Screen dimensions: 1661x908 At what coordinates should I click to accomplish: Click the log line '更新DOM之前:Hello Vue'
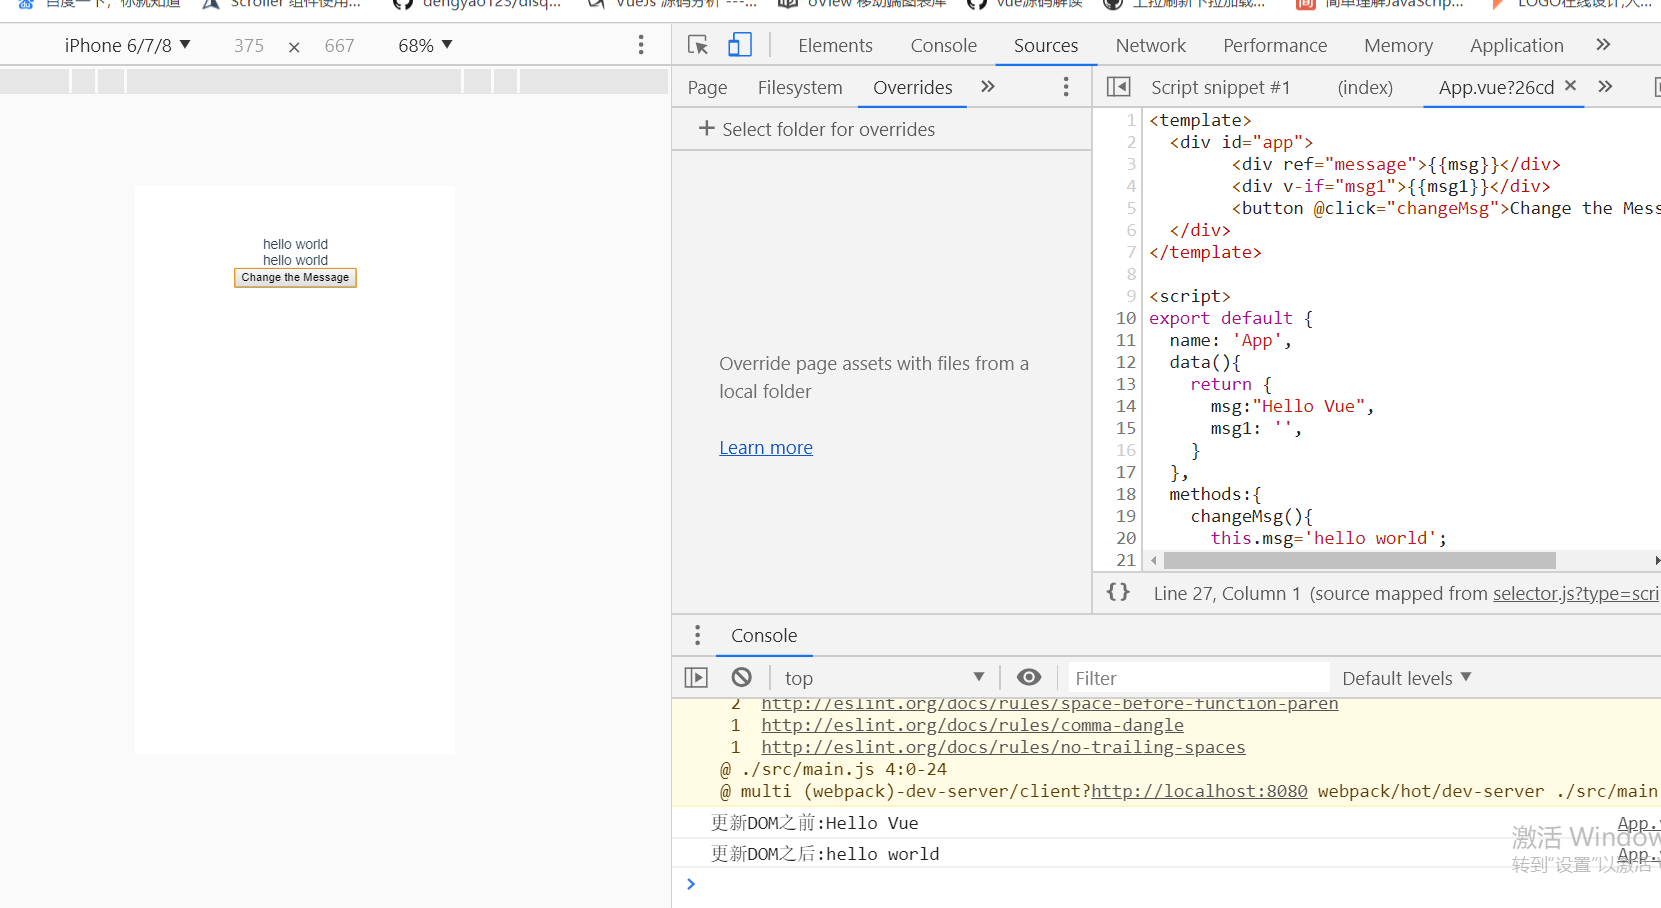click(x=814, y=823)
